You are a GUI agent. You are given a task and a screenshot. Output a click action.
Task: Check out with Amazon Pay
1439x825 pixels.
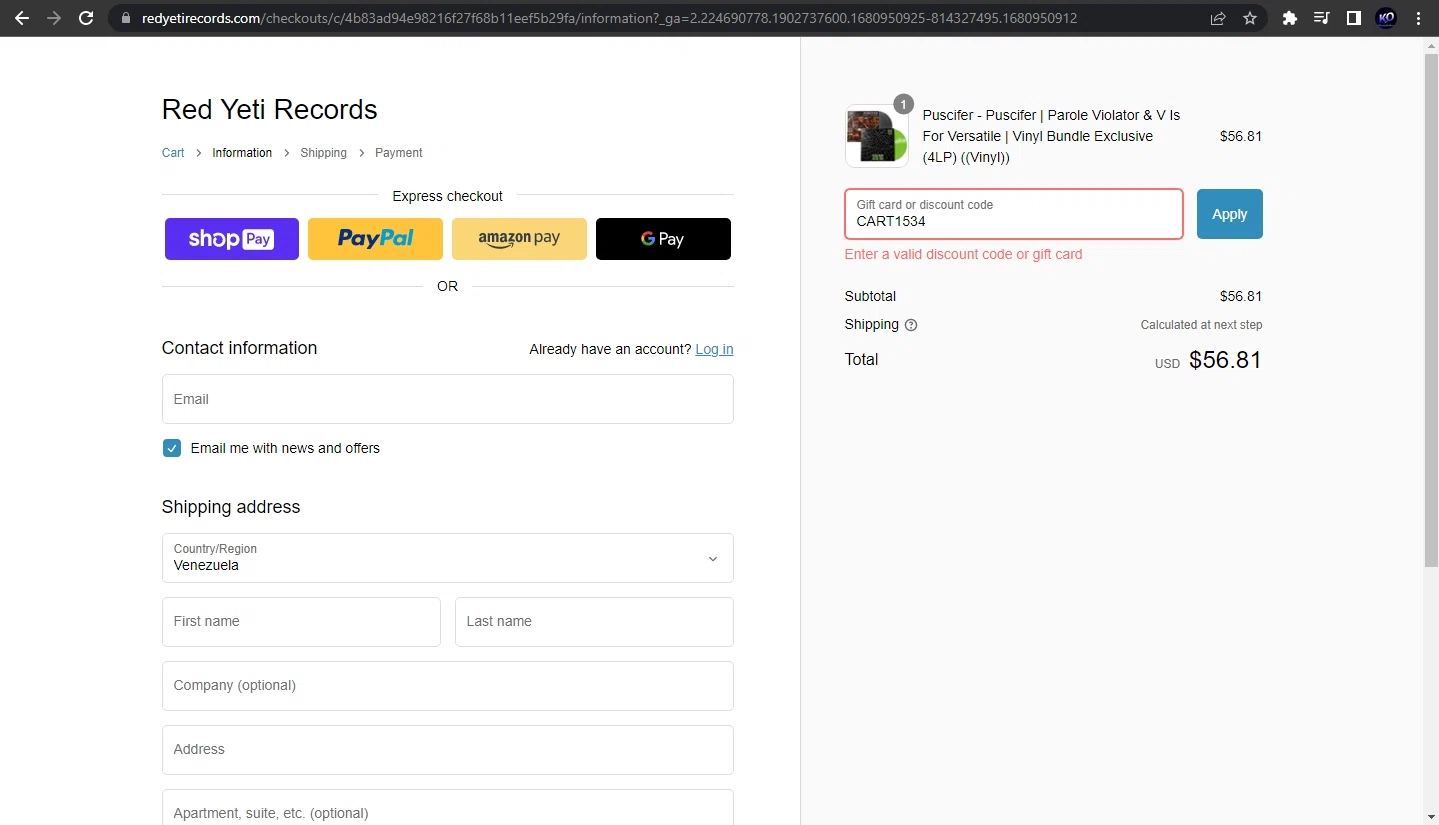(x=519, y=239)
